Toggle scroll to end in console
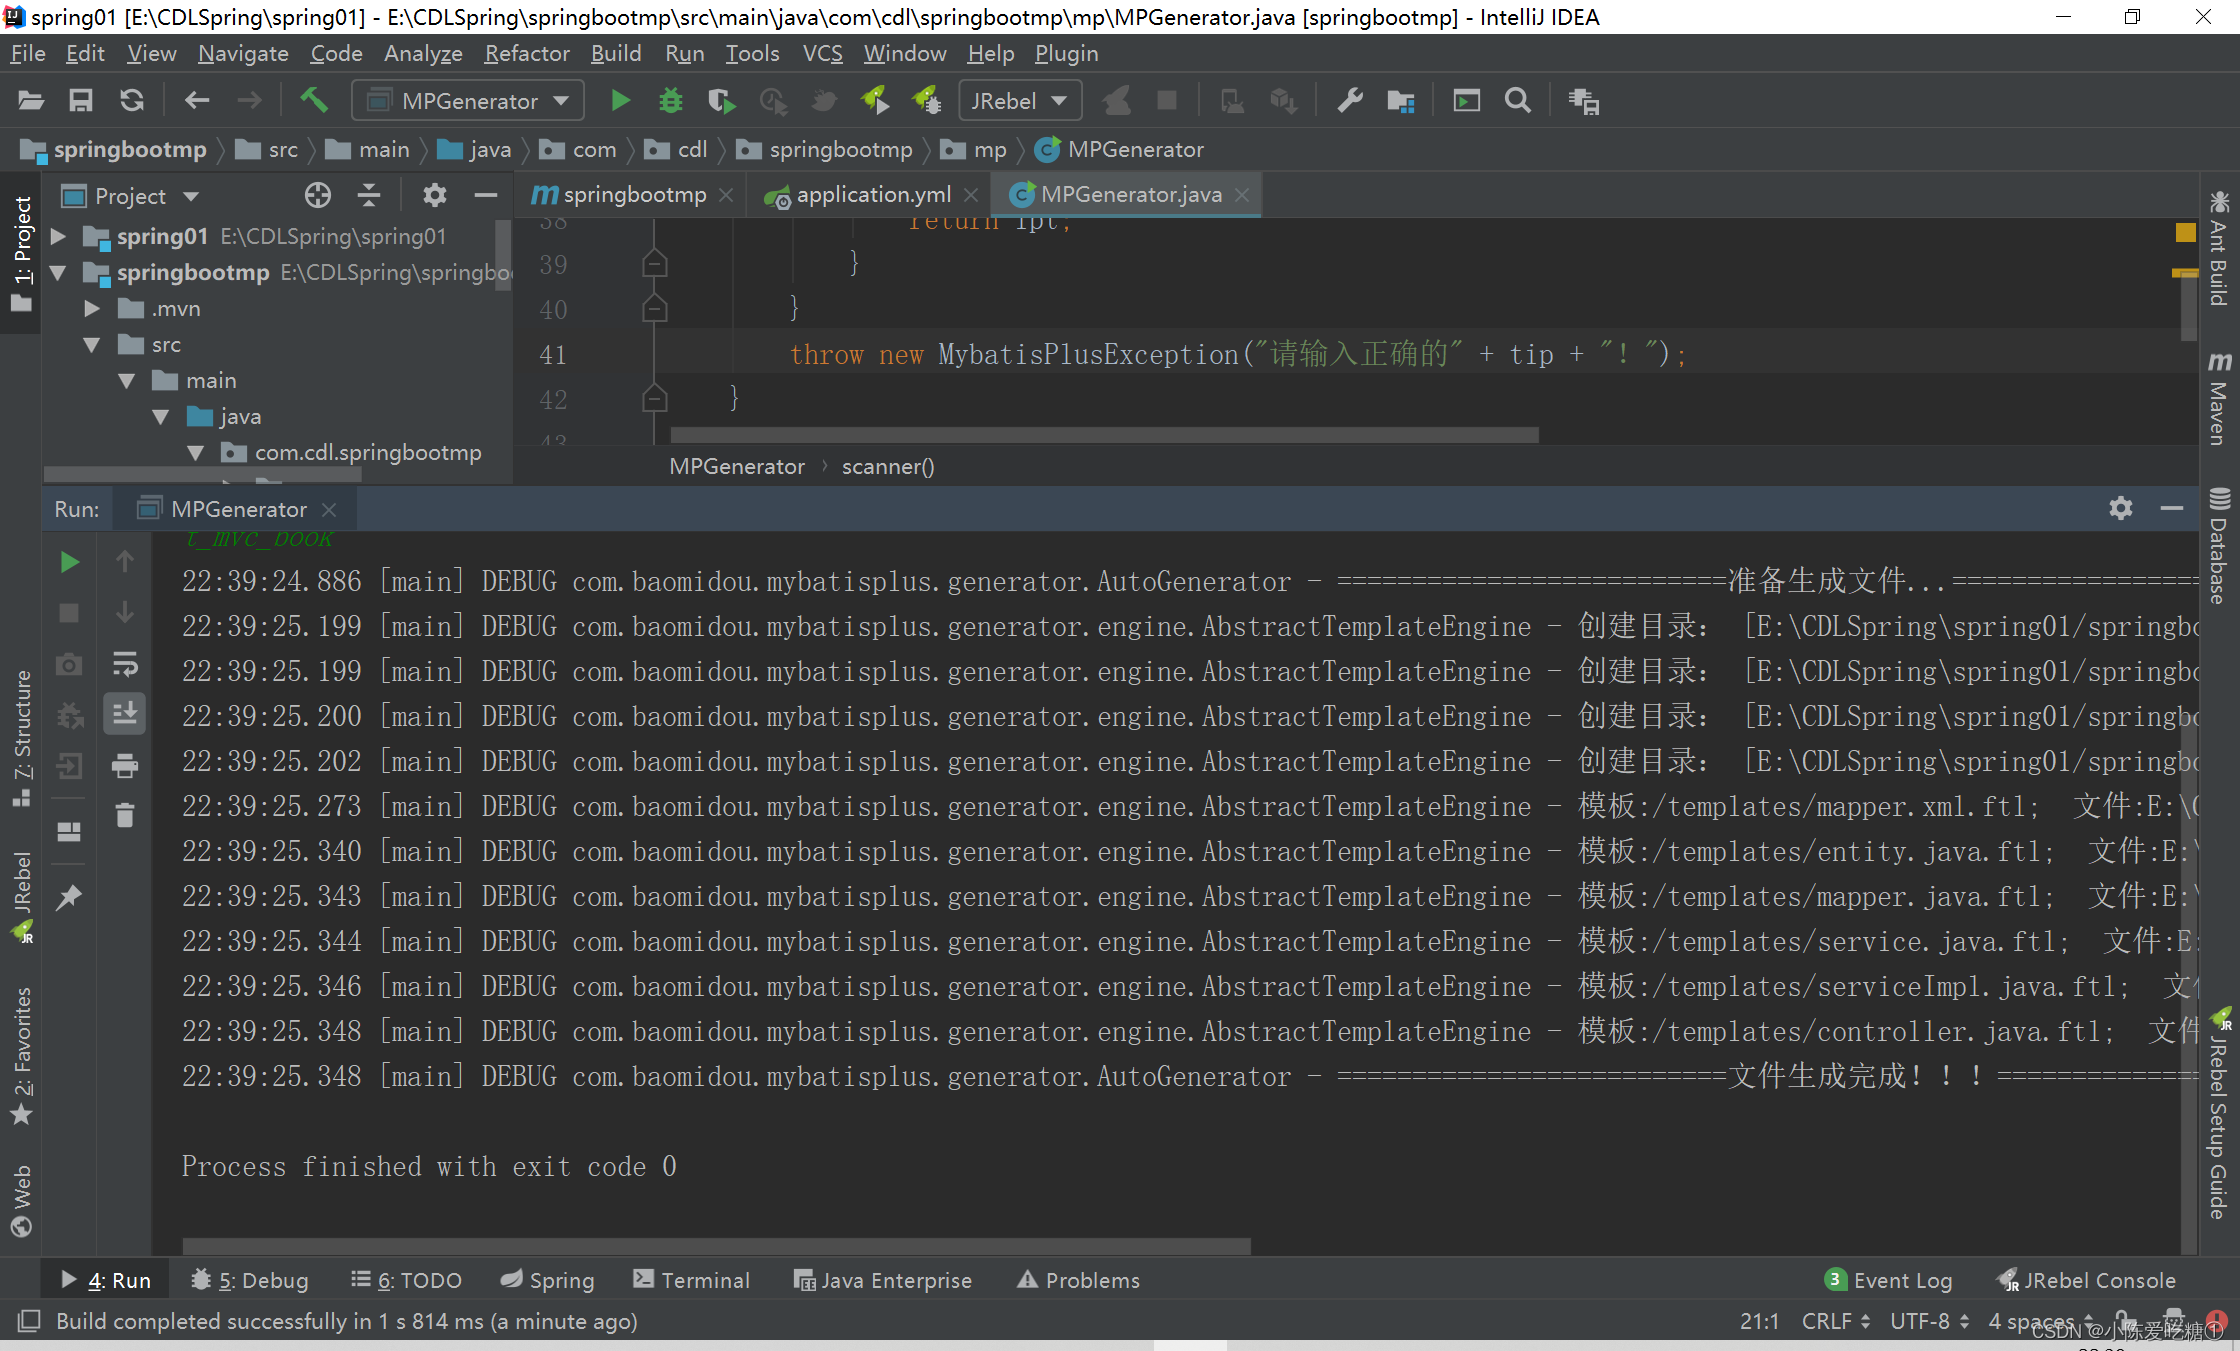This screenshot has height=1351, width=2240. click(125, 714)
